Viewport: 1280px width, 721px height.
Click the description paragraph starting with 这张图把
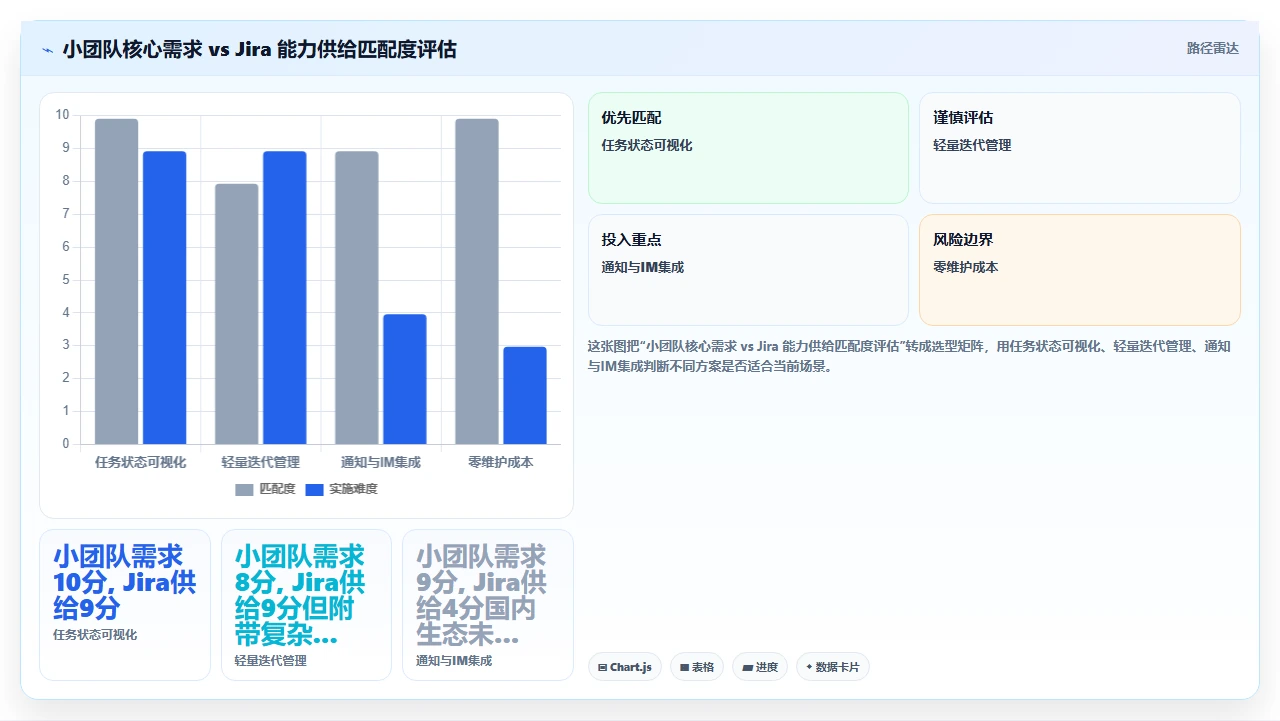point(912,356)
